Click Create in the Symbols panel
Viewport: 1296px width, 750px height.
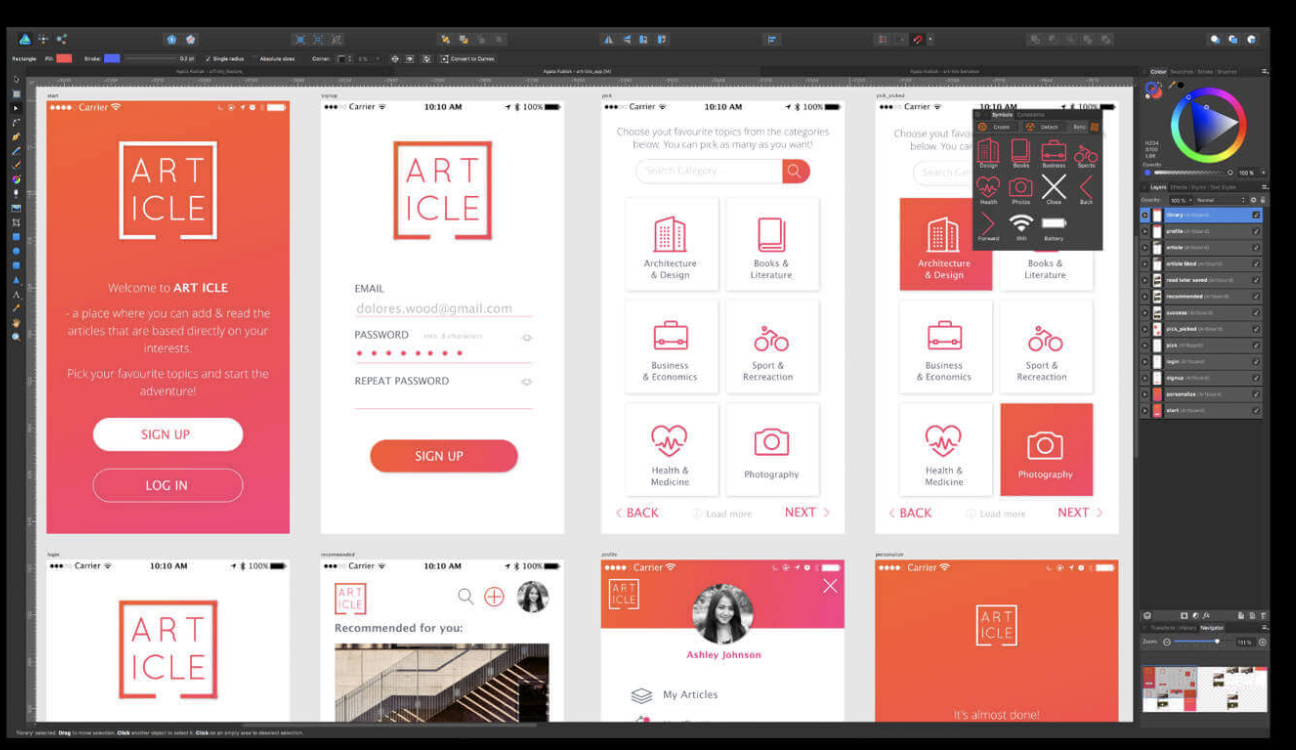point(1002,127)
